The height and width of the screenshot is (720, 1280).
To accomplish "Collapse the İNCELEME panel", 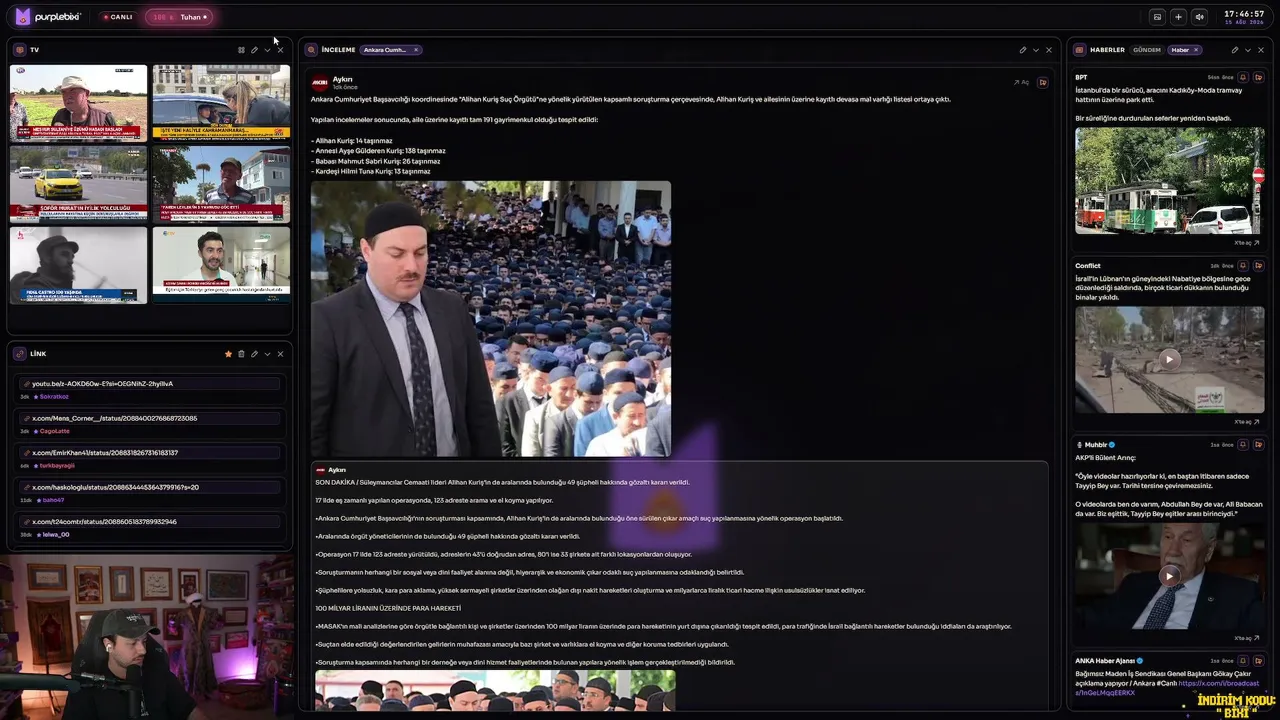I will pos(1036,50).
